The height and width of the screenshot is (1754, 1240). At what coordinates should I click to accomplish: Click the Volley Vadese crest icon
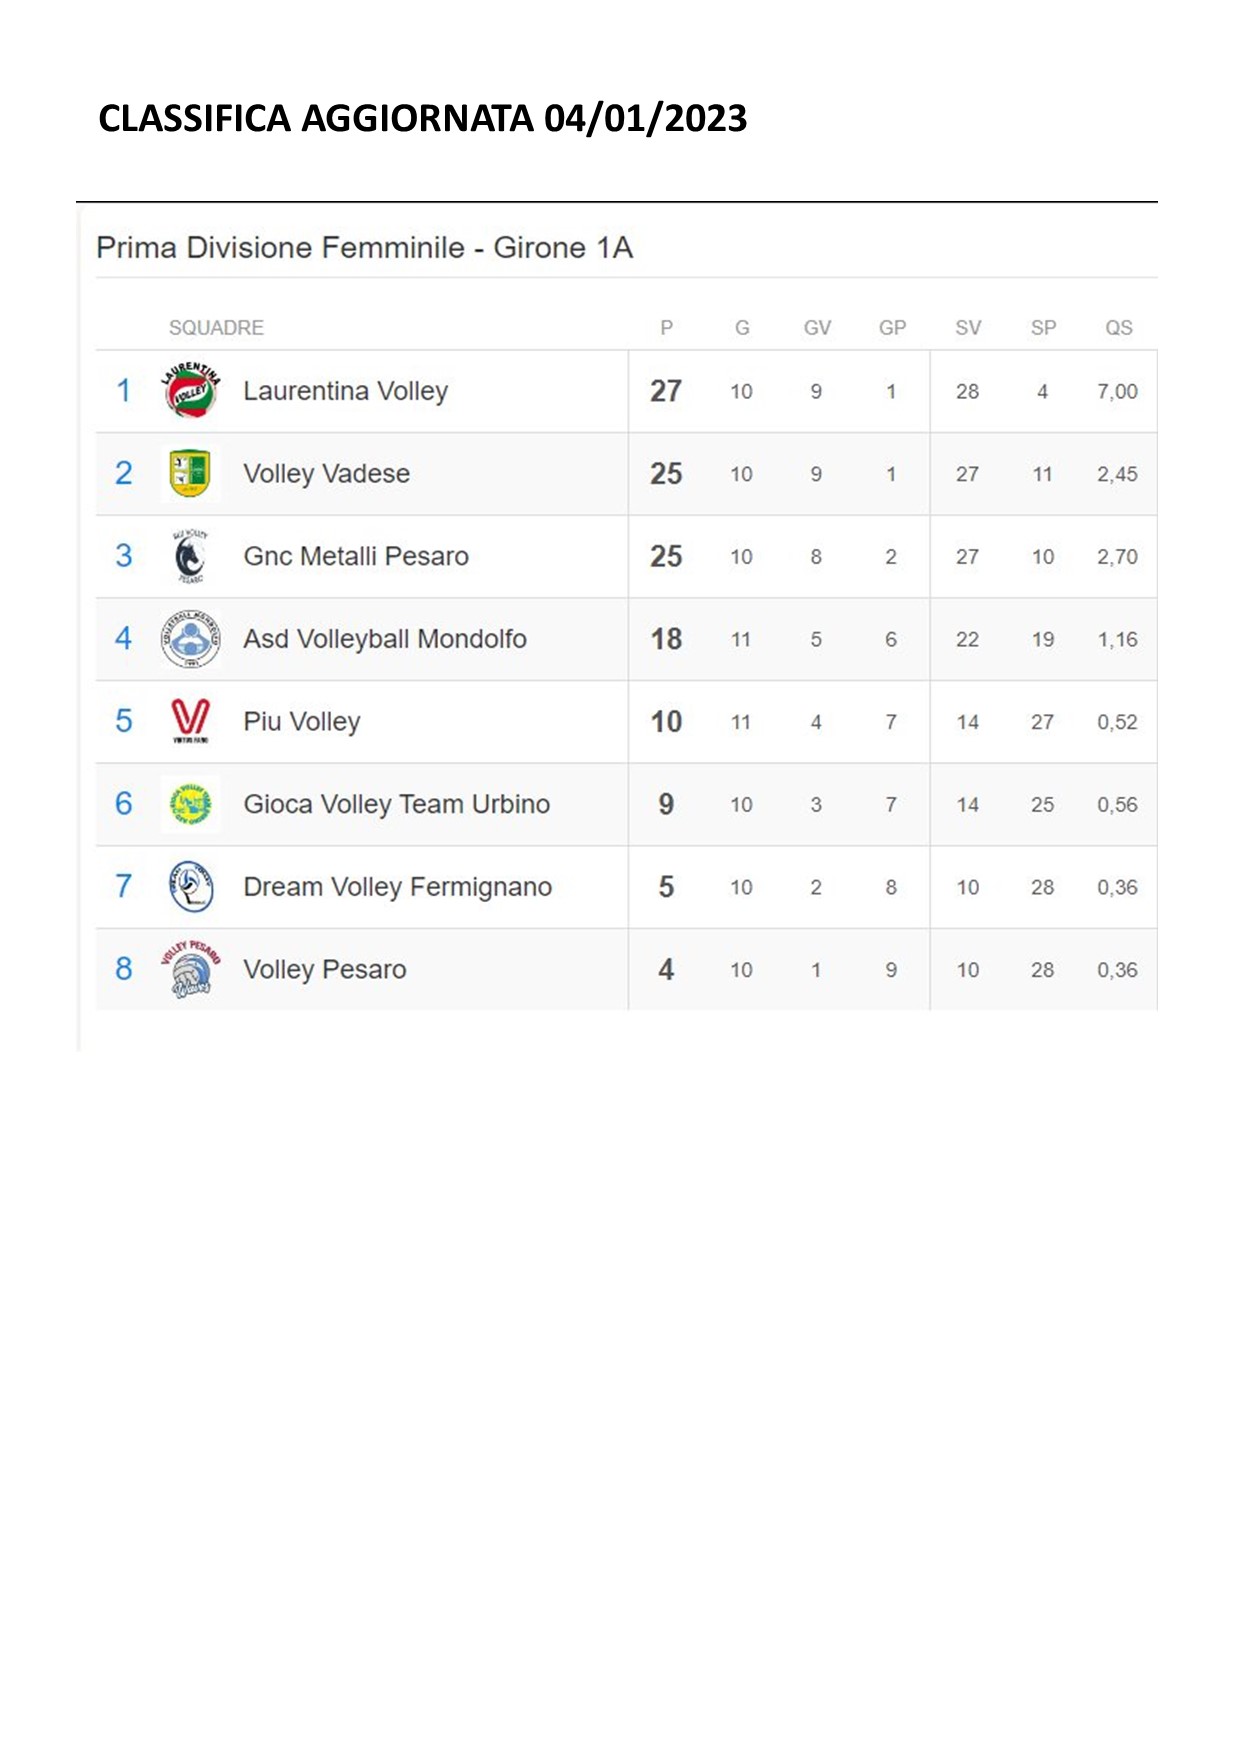point(190,474)
